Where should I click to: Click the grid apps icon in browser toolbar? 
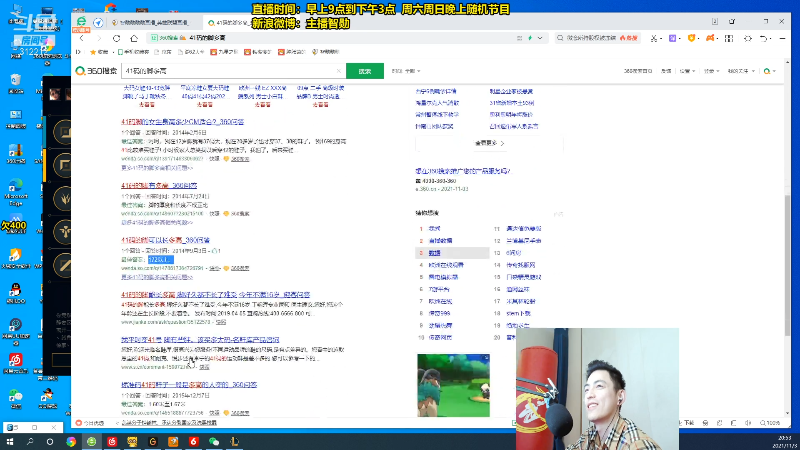(729, 38)
